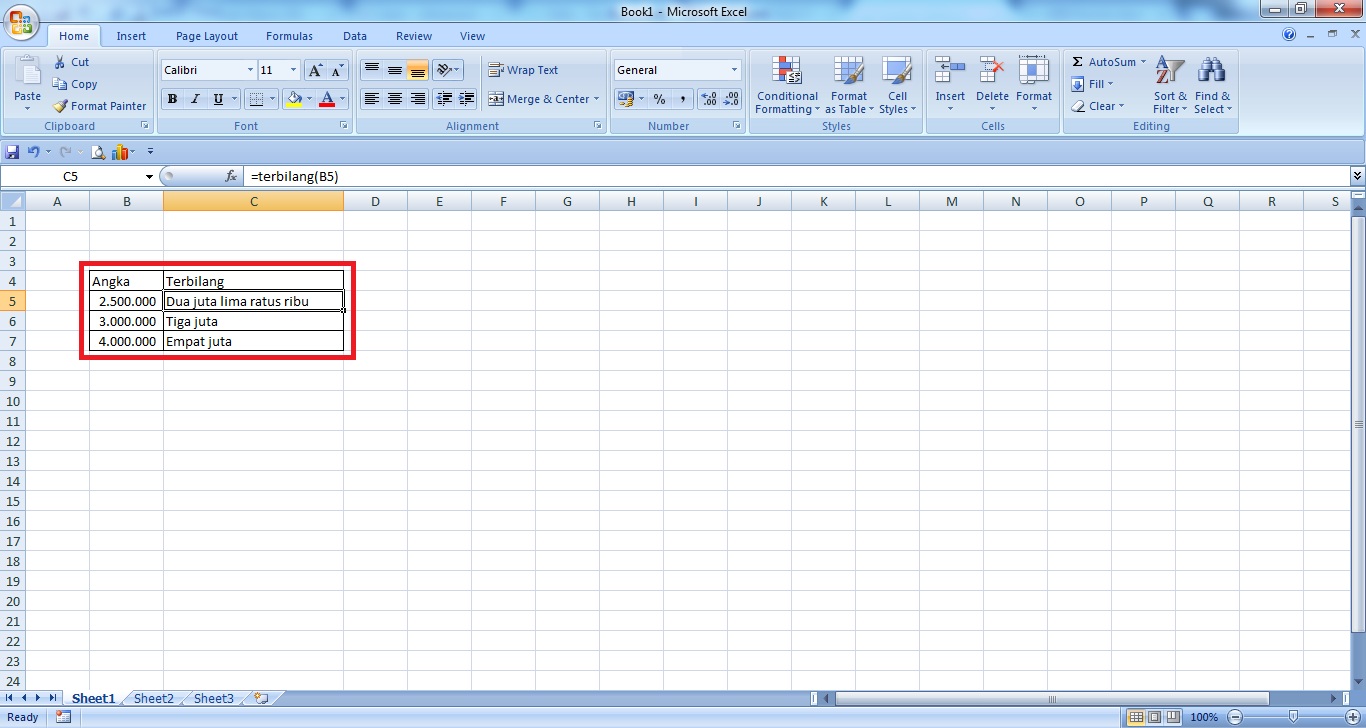1366x728 pixels.
Task: Toggle Bold formatting
Action: tap(172, 99)
